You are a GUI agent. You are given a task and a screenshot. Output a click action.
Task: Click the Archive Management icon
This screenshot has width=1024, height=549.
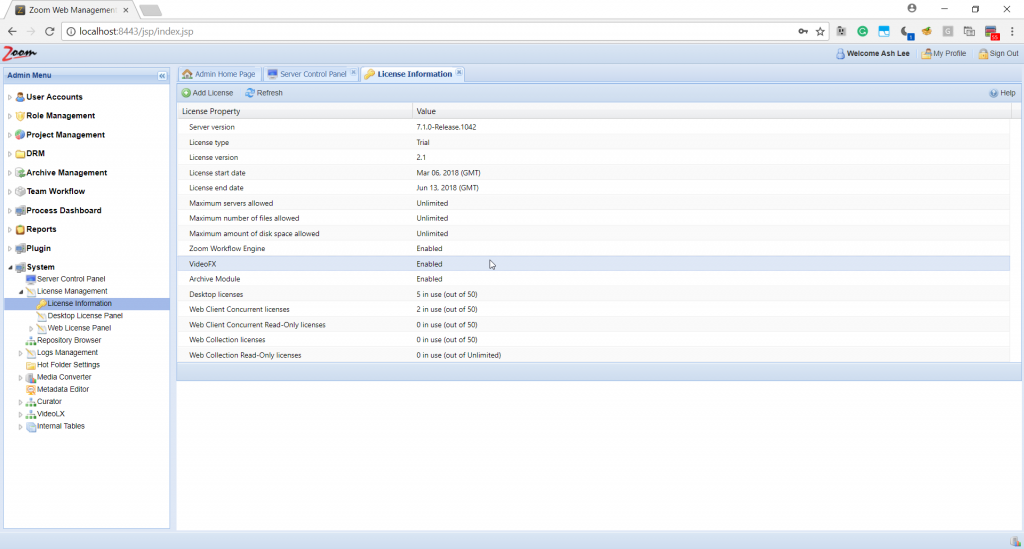(x=20, y=172)
